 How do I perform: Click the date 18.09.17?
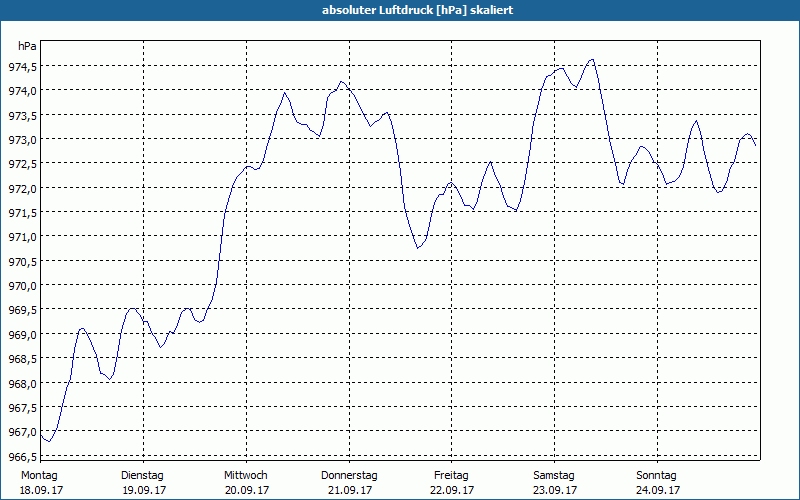[x=41, y=490]
